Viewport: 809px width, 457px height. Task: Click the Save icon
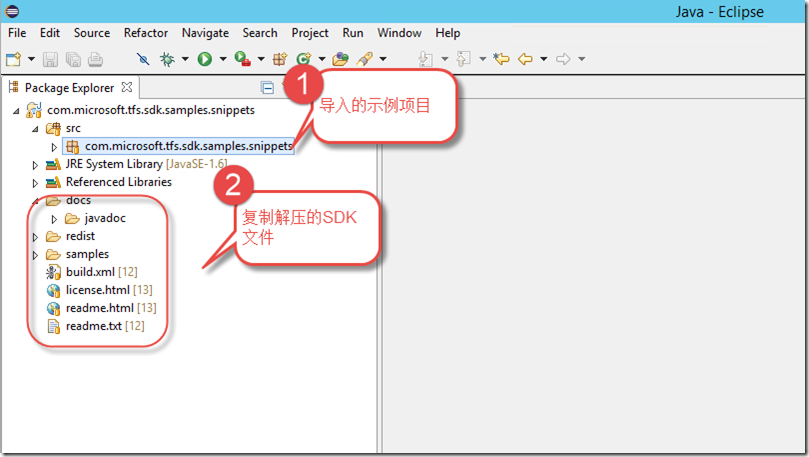click(50, 59)
